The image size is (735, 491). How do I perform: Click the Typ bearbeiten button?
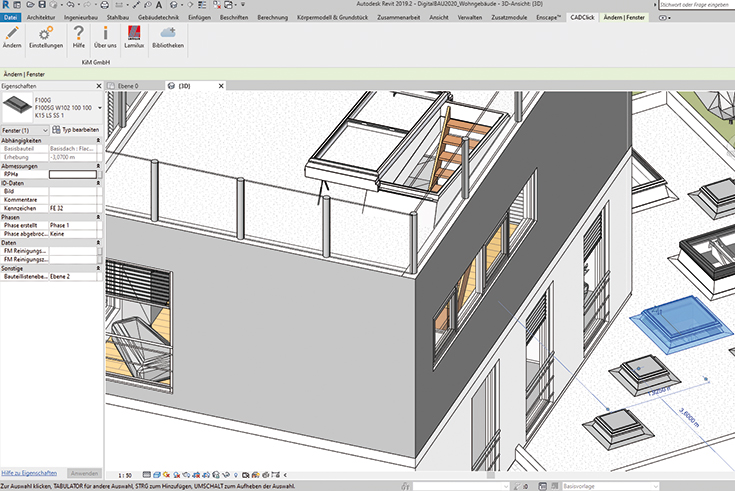[76, 130]
